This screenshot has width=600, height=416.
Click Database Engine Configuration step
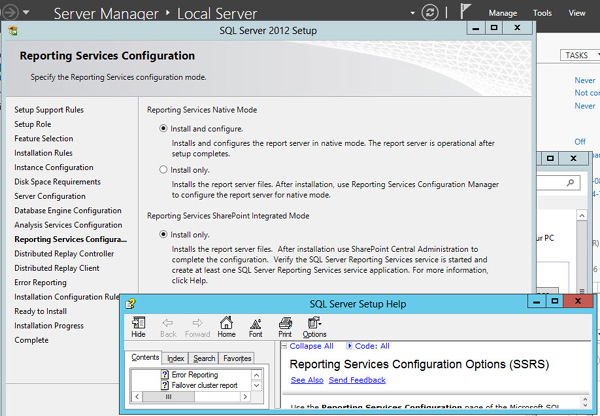coord(68,210)
